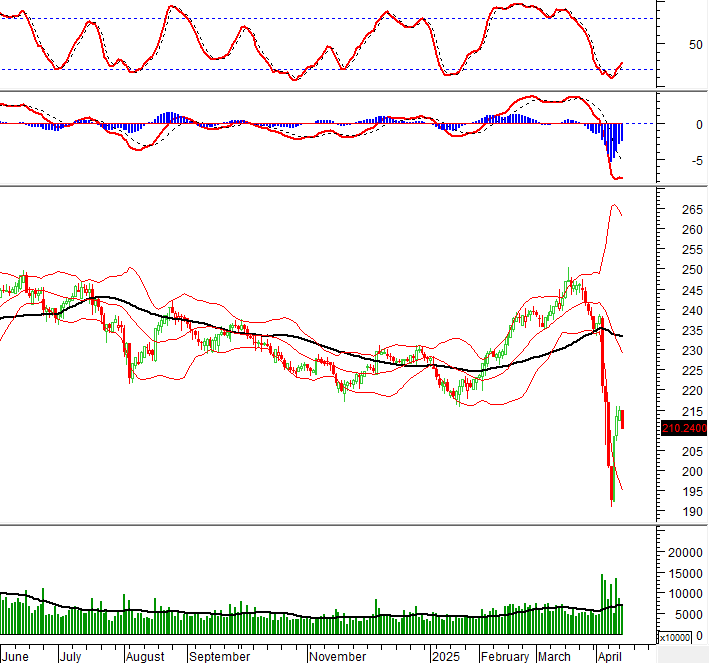Select the 265 price axis label
The width and height of the screenshot is (709, 663).
[x=692, y=209]
